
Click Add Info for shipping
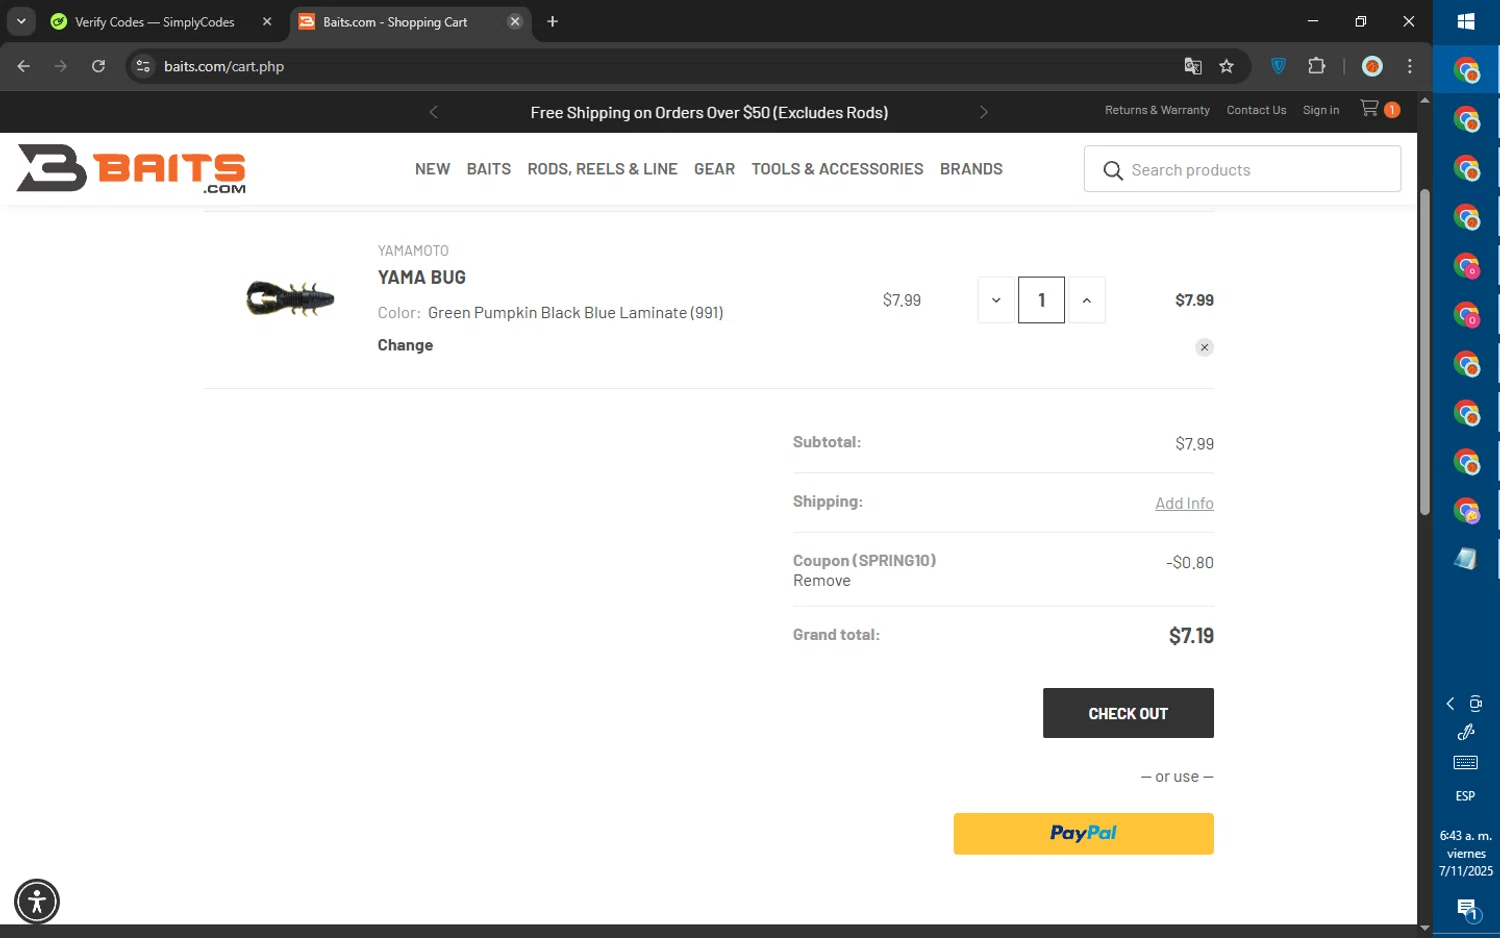click(1184, 503)
